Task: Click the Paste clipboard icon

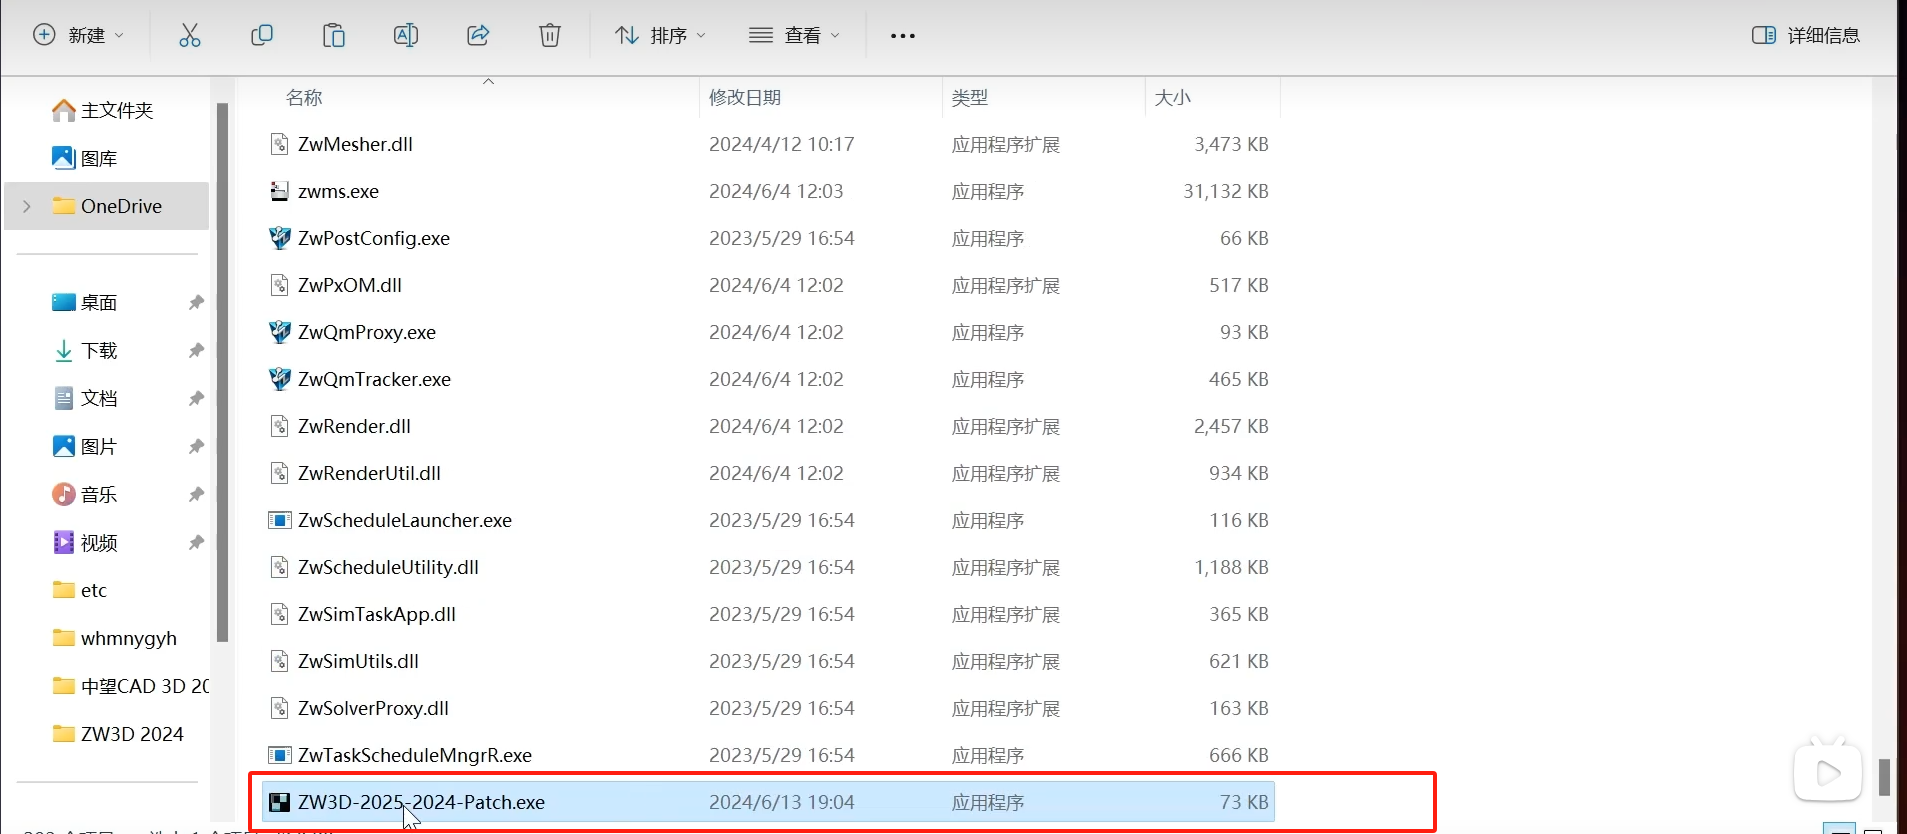Action: 334,36
